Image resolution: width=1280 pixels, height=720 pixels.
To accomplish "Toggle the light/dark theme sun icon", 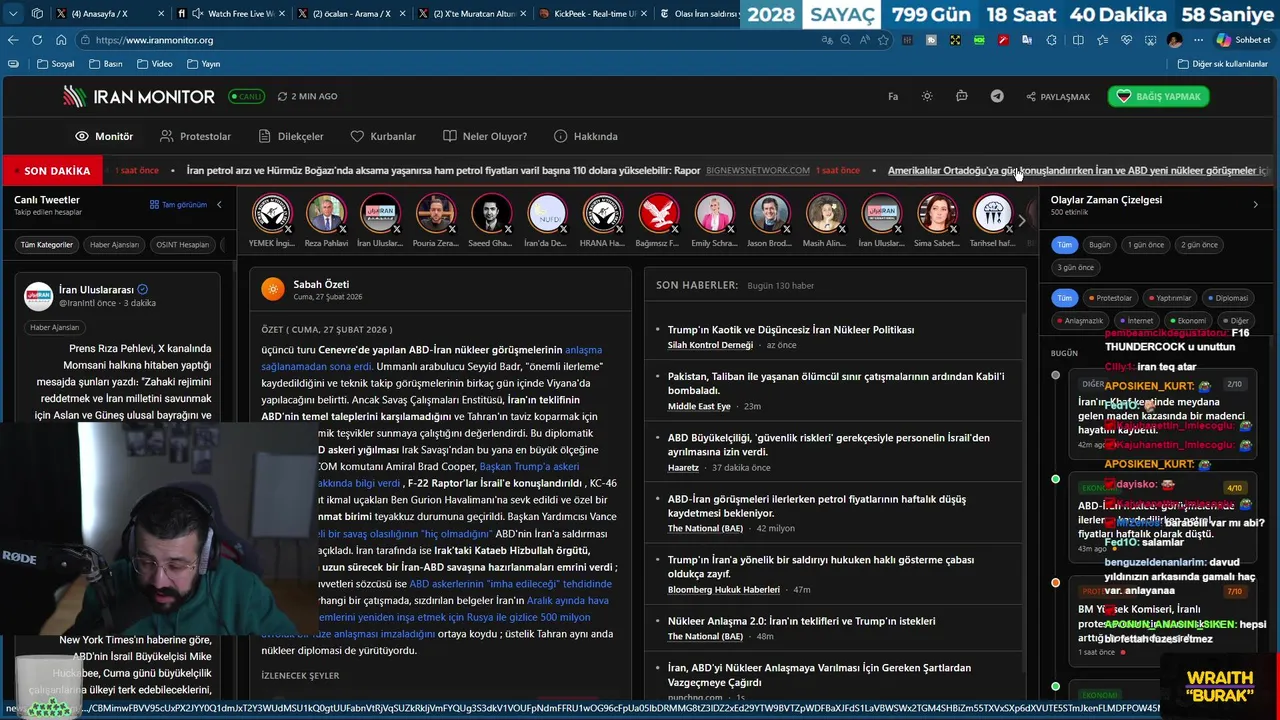I will coord(927,96).
